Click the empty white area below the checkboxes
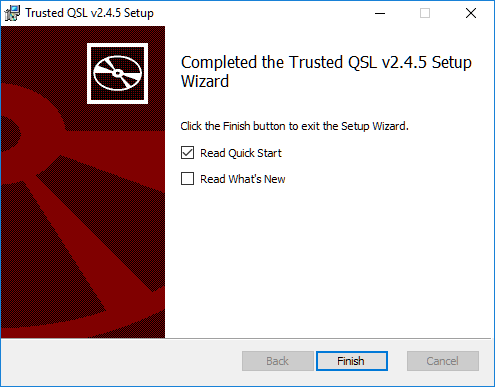This screenshot has width=495, height=387. pyautogui.click(x=328, y=260)
